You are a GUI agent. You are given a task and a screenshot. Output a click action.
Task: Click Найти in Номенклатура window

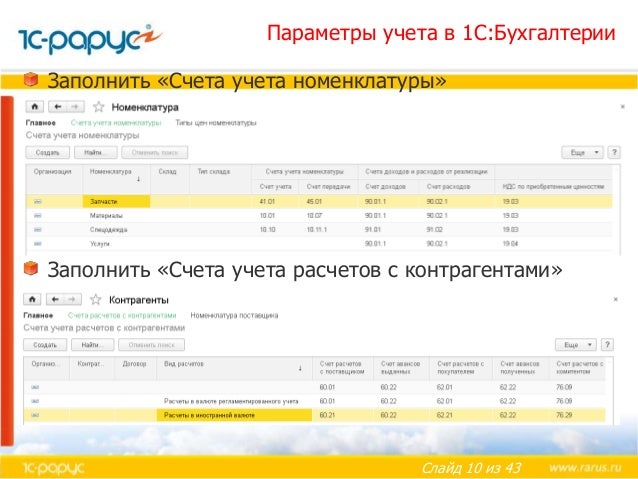pos(95,153)
